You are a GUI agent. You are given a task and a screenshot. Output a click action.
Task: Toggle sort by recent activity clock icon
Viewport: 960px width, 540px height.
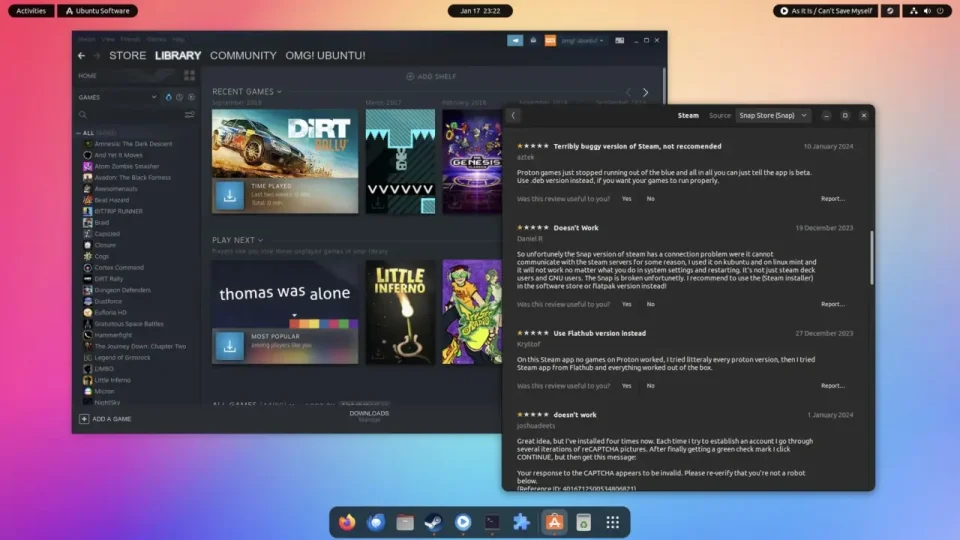(x=179, y=97)
